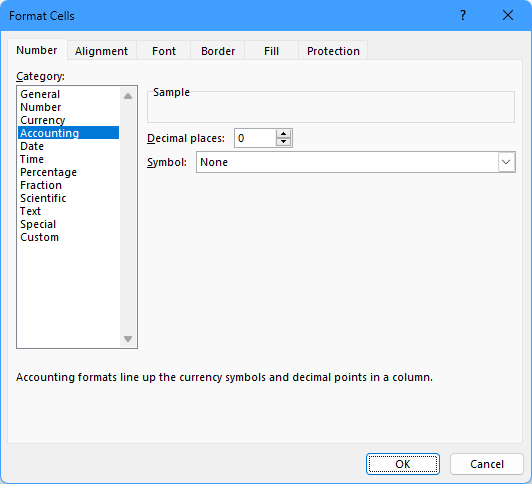Screen dimensions: 532x484
Task: Increase decimal places with the up arrow
Action: coord(283,134)
